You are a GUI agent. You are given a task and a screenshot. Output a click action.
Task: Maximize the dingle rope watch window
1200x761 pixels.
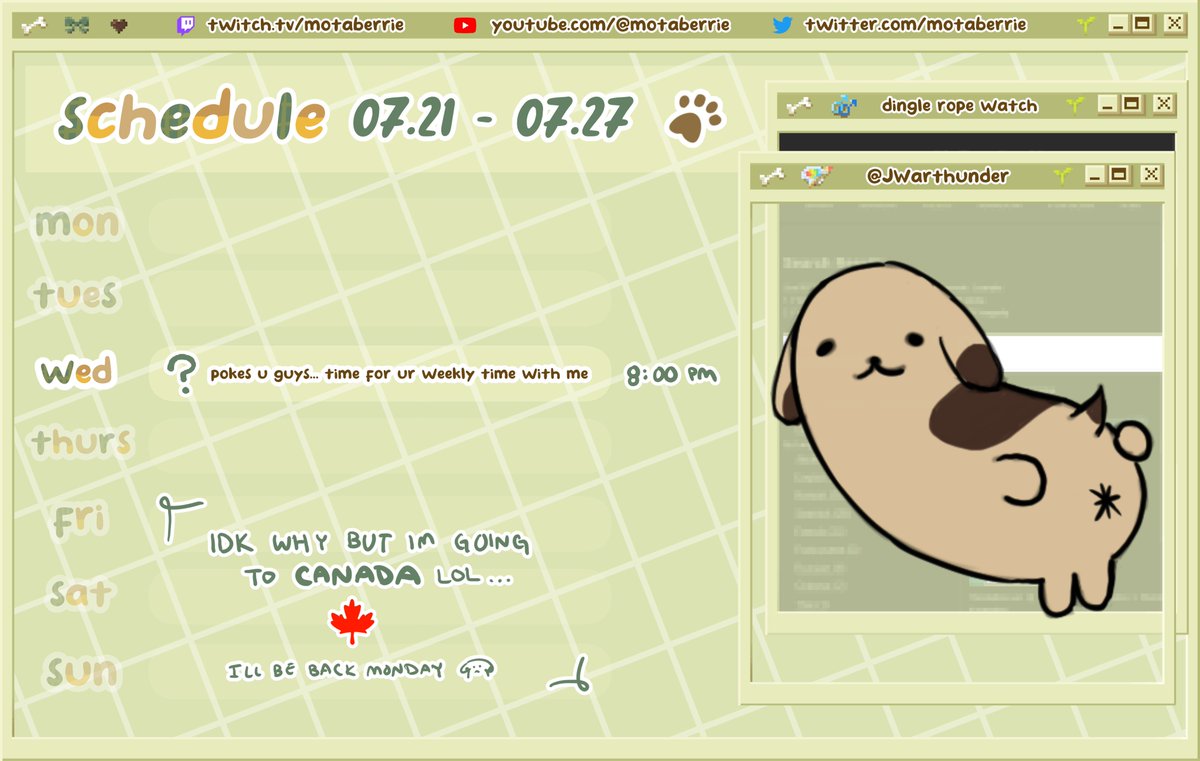coord(1131,104)
